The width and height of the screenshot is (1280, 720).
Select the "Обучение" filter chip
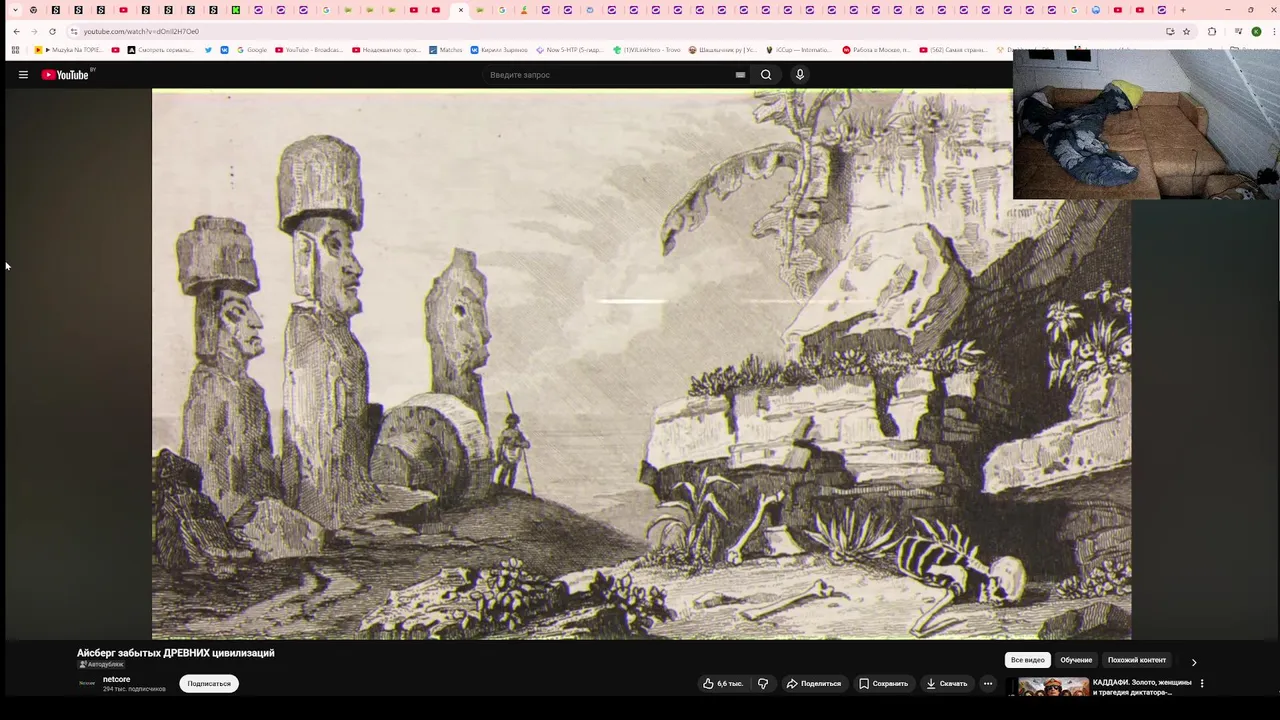(1076, 660)
